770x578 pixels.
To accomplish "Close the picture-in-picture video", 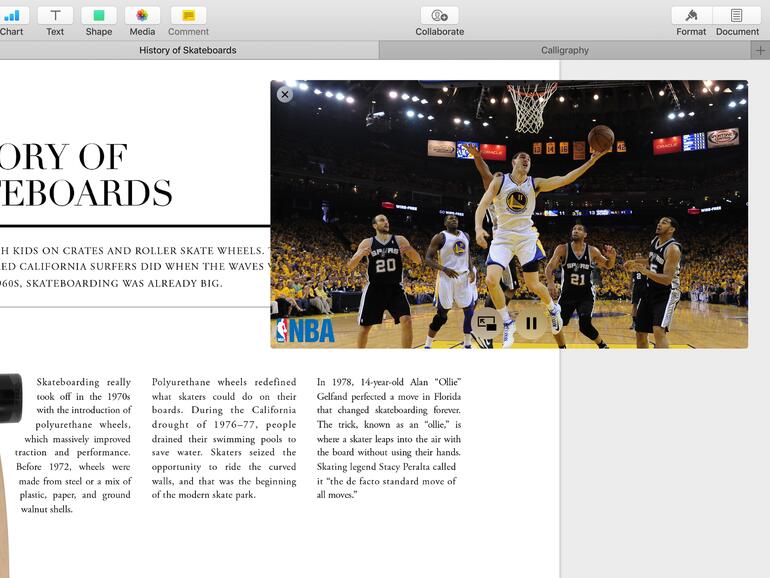I will pyautogui.click(x=284, y=94).
